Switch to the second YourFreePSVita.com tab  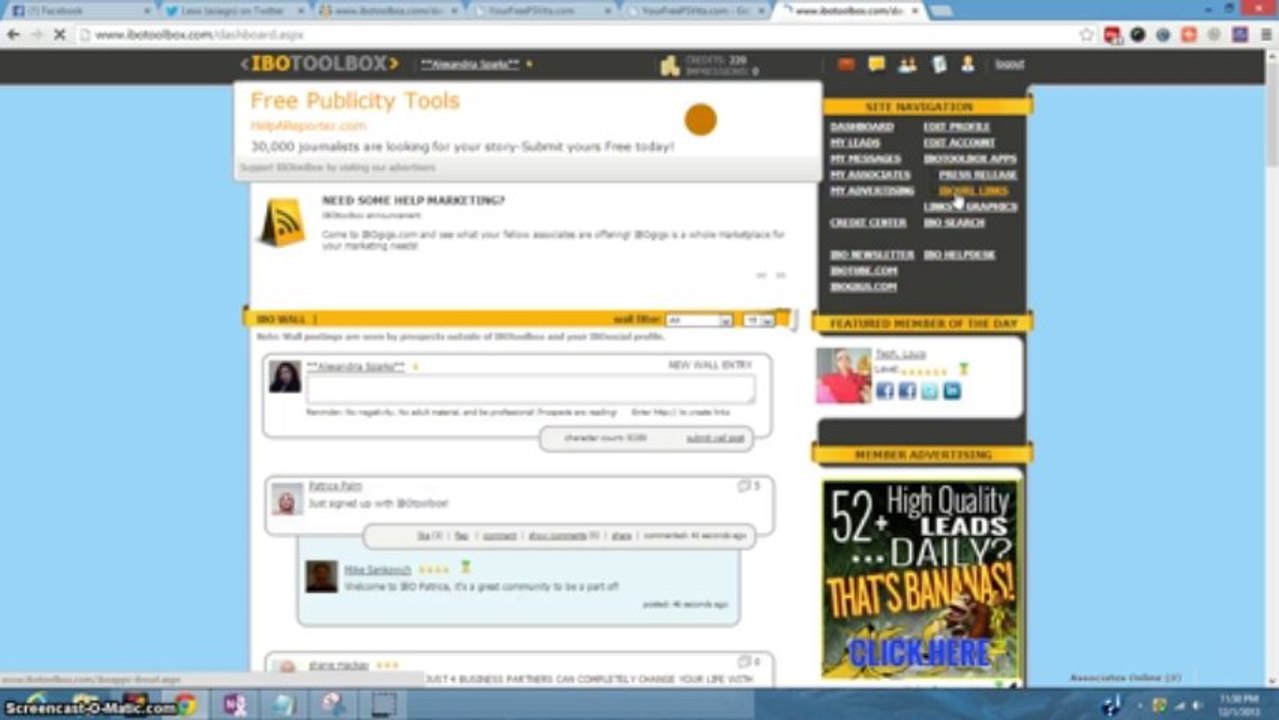698,10
